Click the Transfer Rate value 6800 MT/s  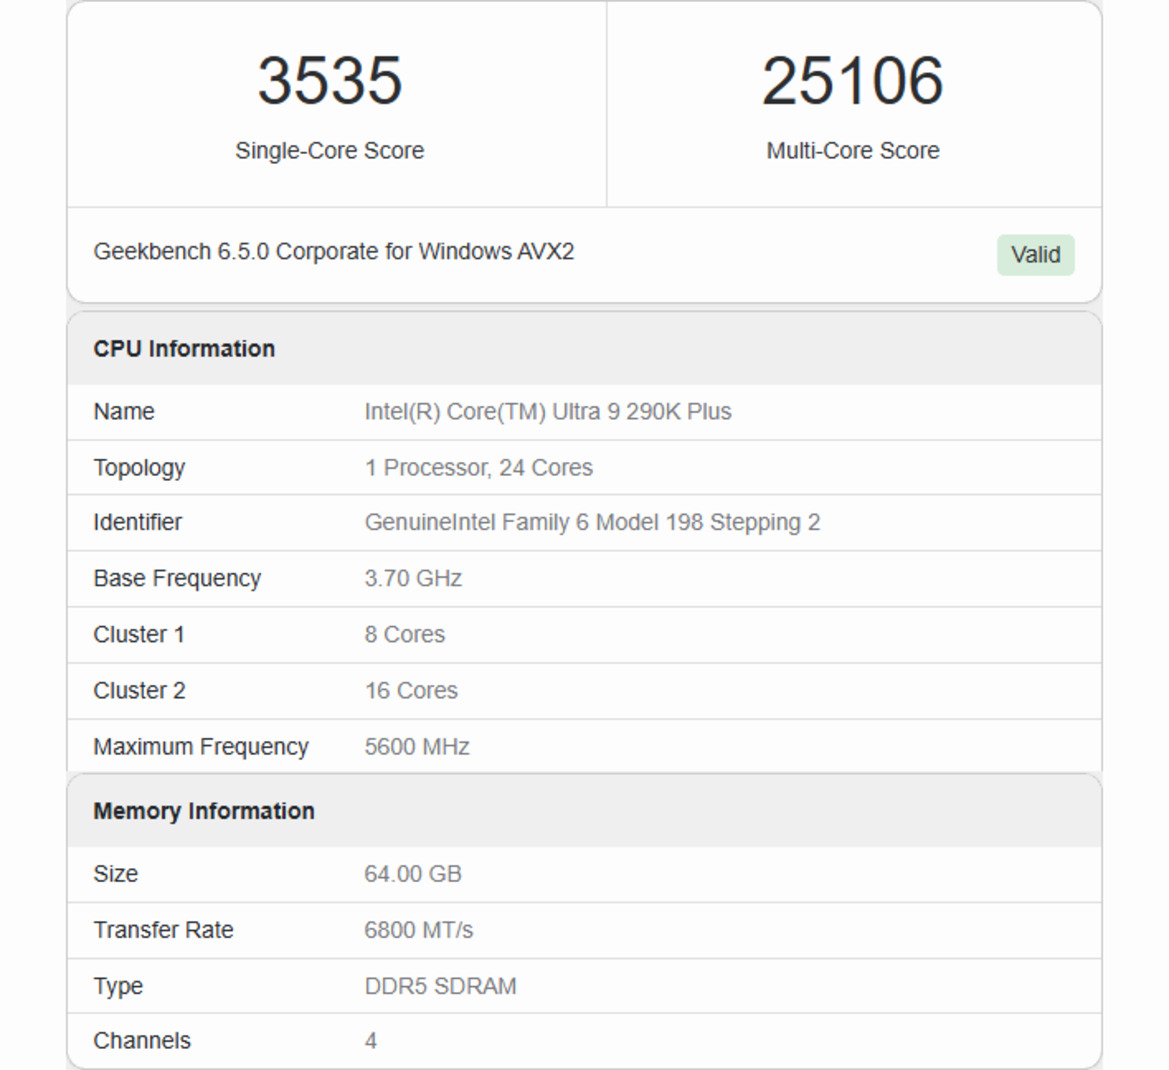419,930
